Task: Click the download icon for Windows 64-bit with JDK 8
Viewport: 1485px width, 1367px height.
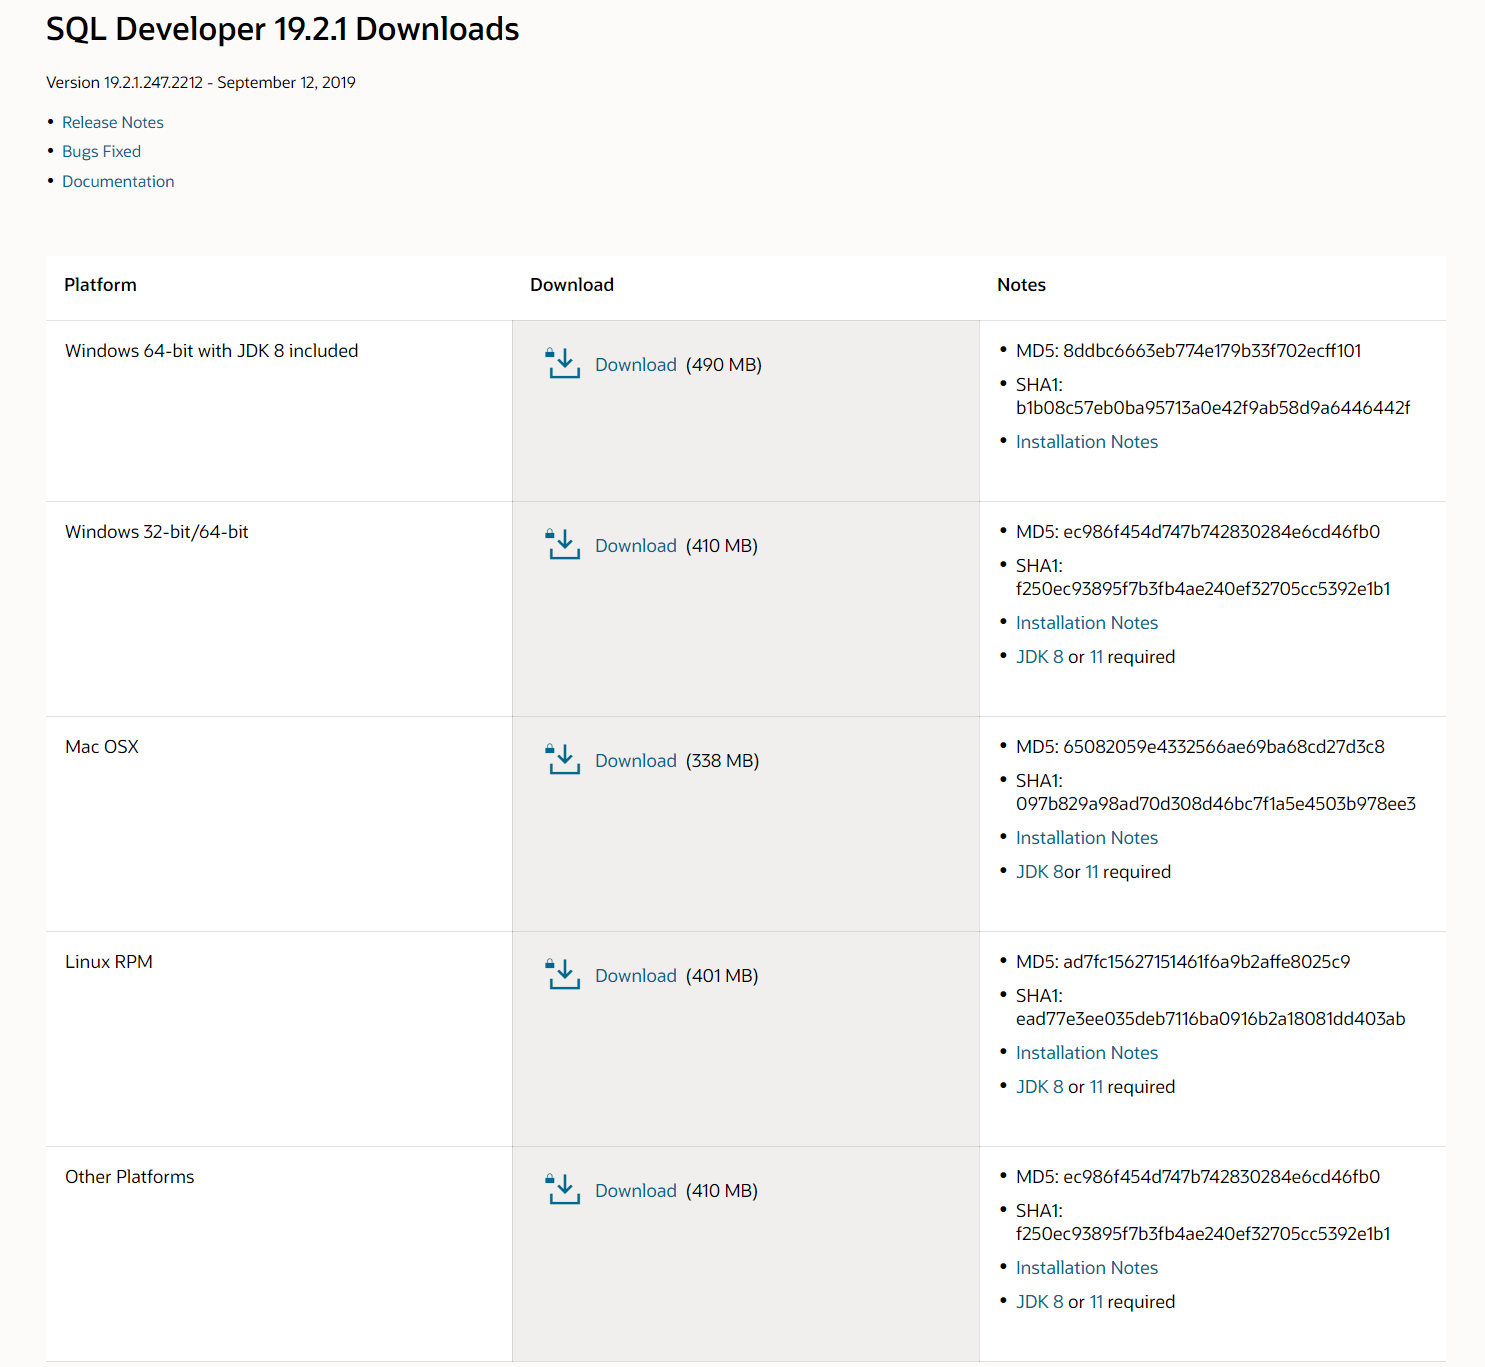Action: point(563,363)
